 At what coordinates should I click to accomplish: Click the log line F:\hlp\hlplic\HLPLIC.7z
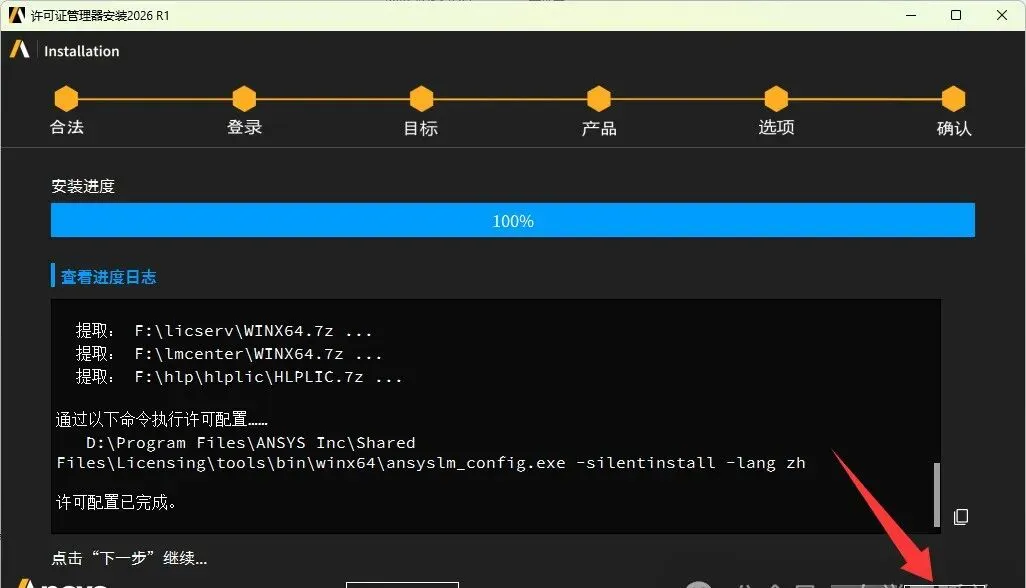pos(239,377)
